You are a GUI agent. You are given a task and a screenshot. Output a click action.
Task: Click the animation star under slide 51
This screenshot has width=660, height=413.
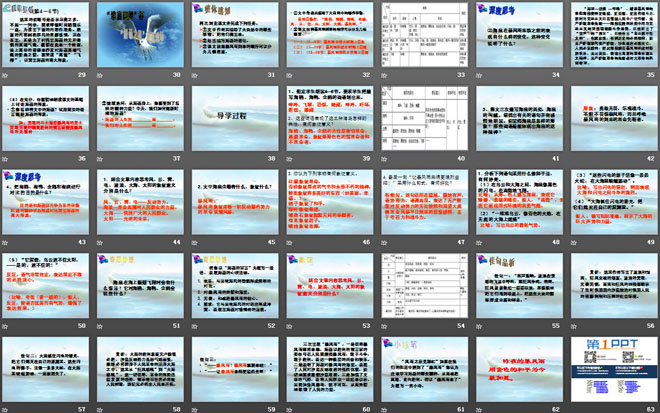[100, 326]
